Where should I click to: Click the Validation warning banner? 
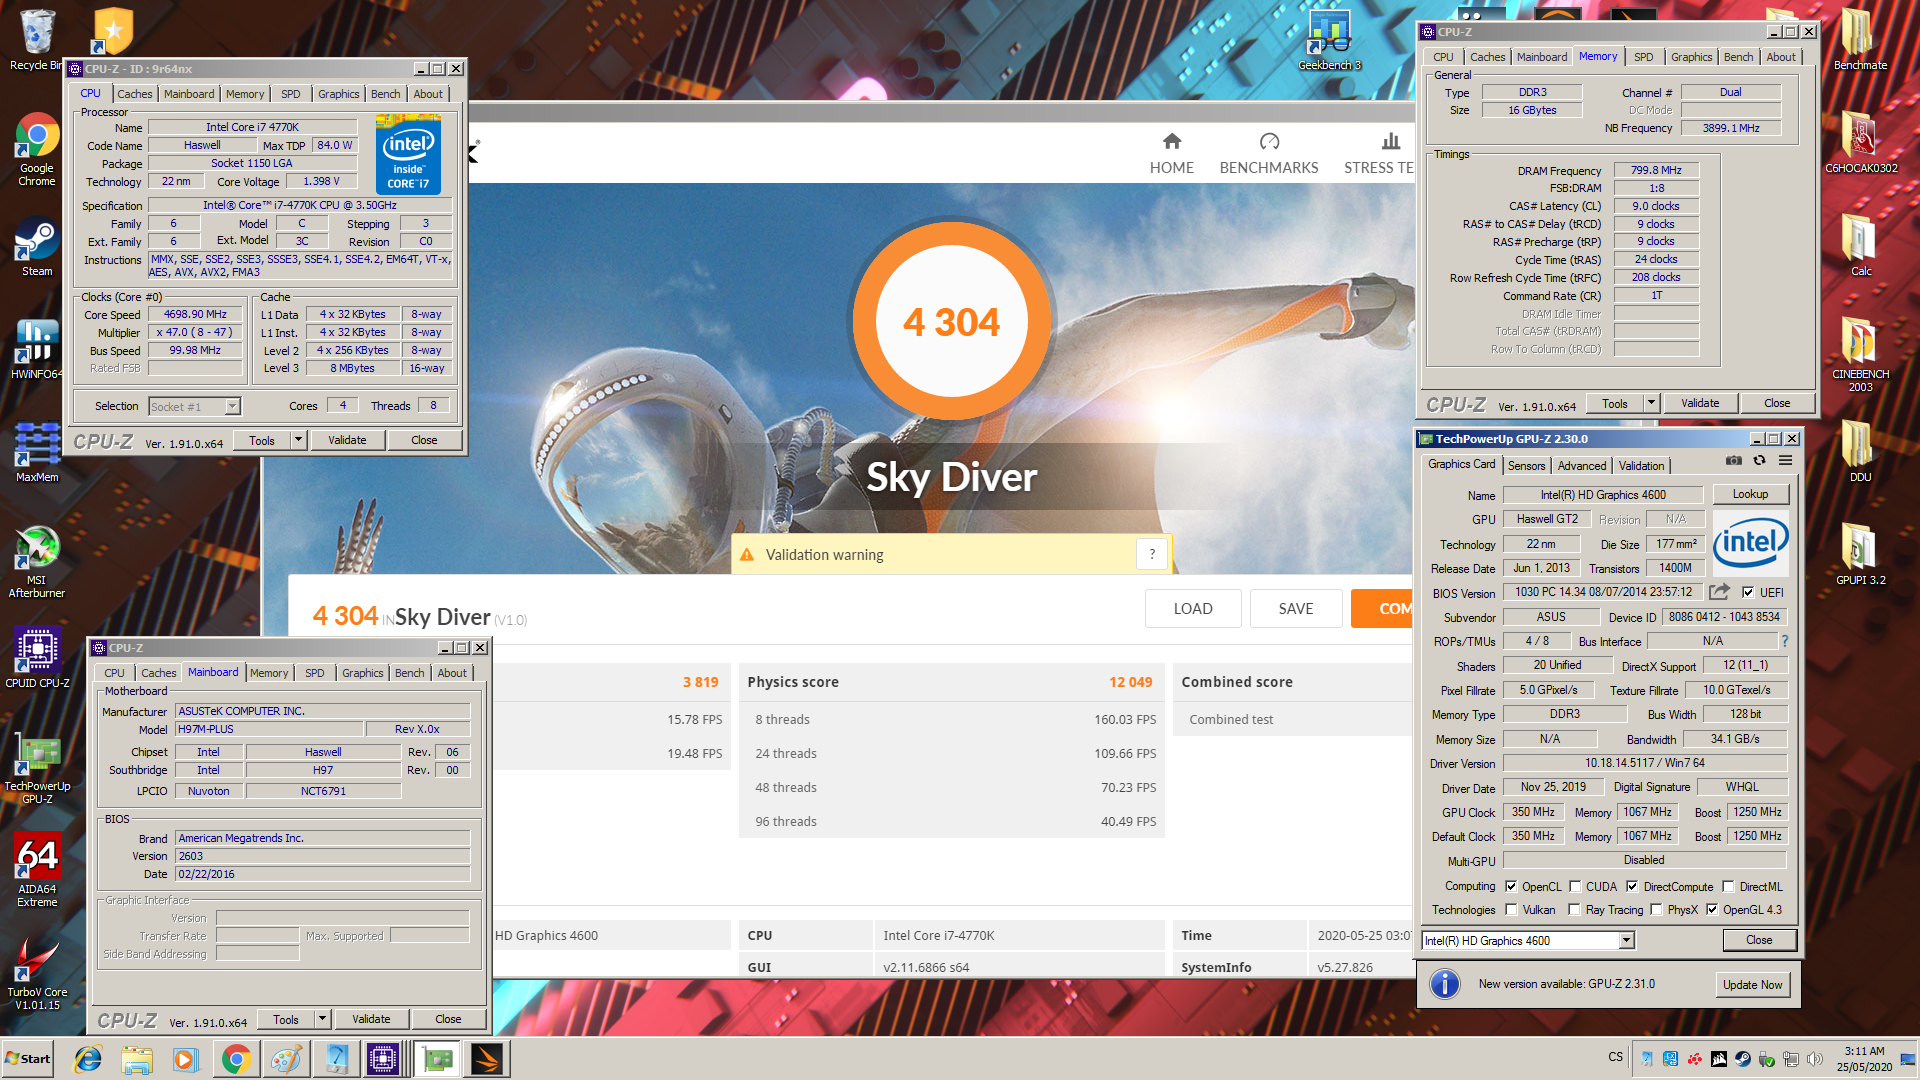click(951, 554)
